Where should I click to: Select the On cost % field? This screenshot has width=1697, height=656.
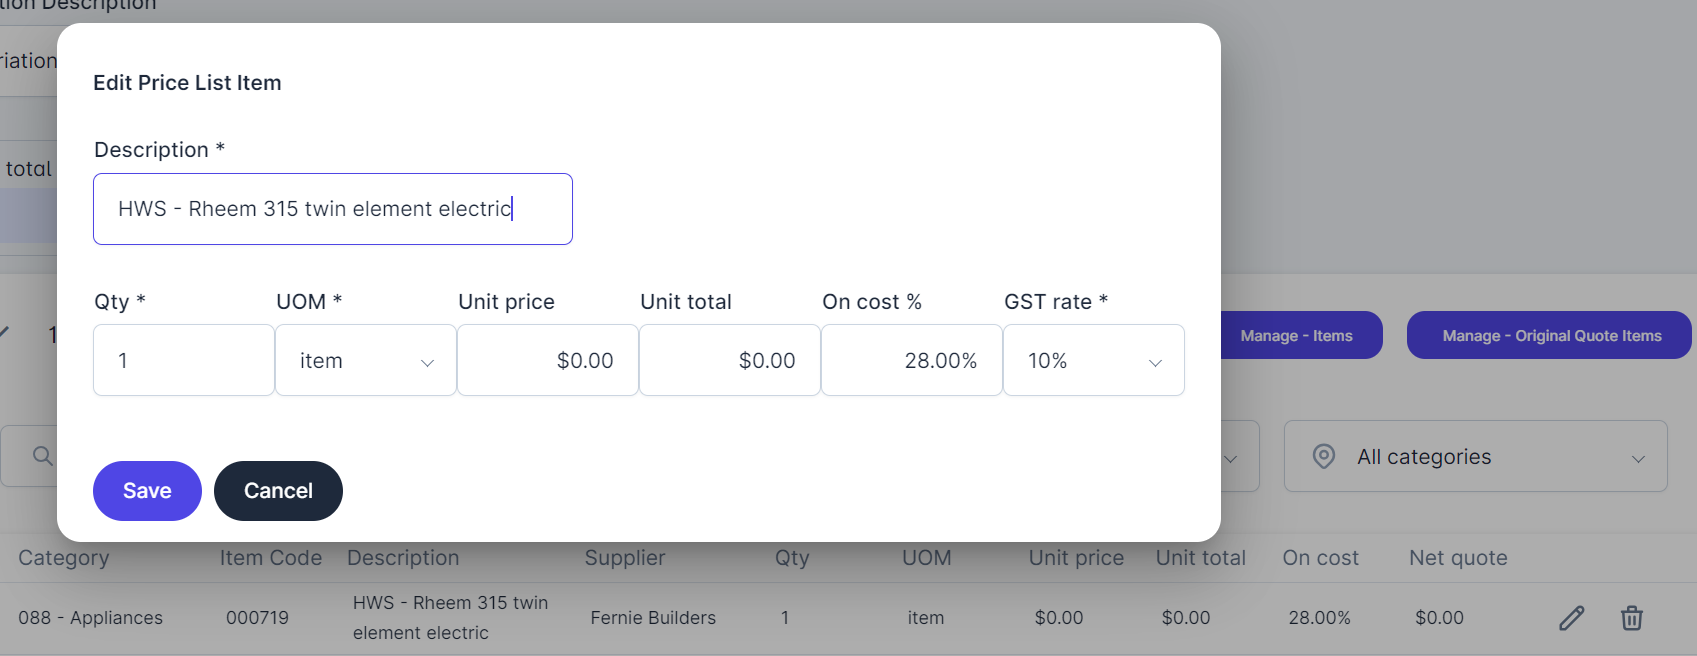(911, 360)
